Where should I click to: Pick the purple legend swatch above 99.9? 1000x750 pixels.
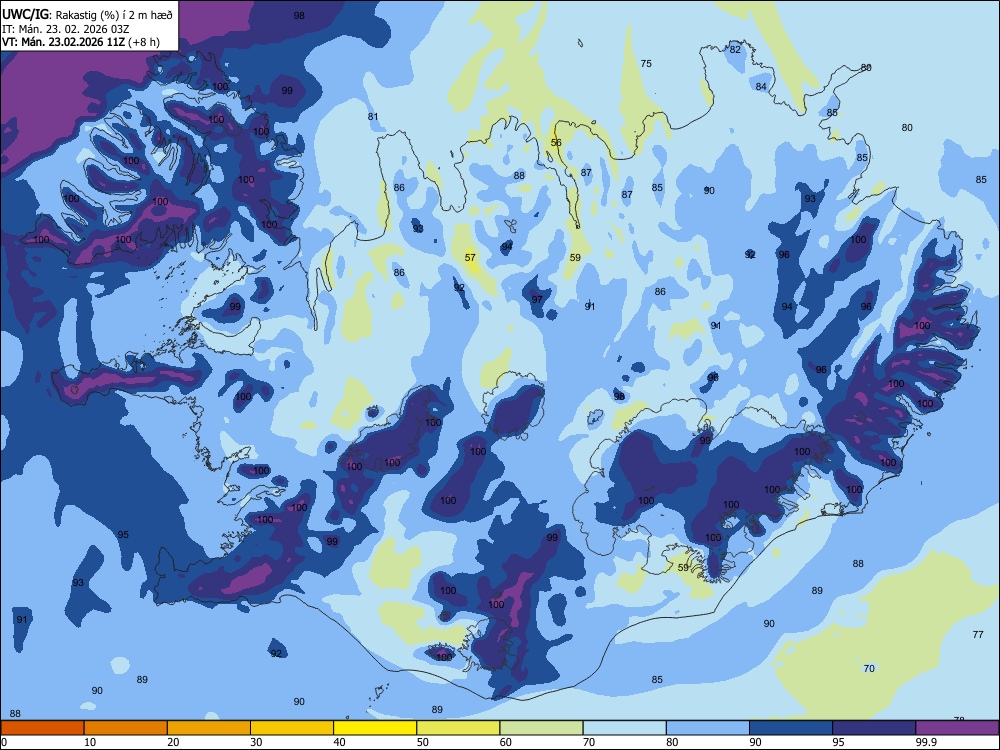tap(957, 728)
